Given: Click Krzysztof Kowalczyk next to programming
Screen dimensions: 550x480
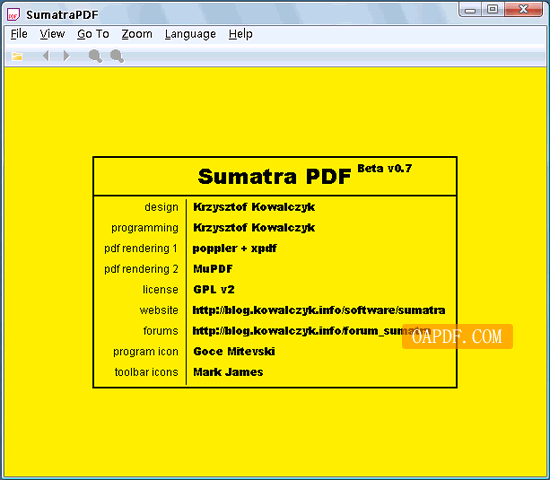Looking at the screenshot, I should tap(254, 228).
